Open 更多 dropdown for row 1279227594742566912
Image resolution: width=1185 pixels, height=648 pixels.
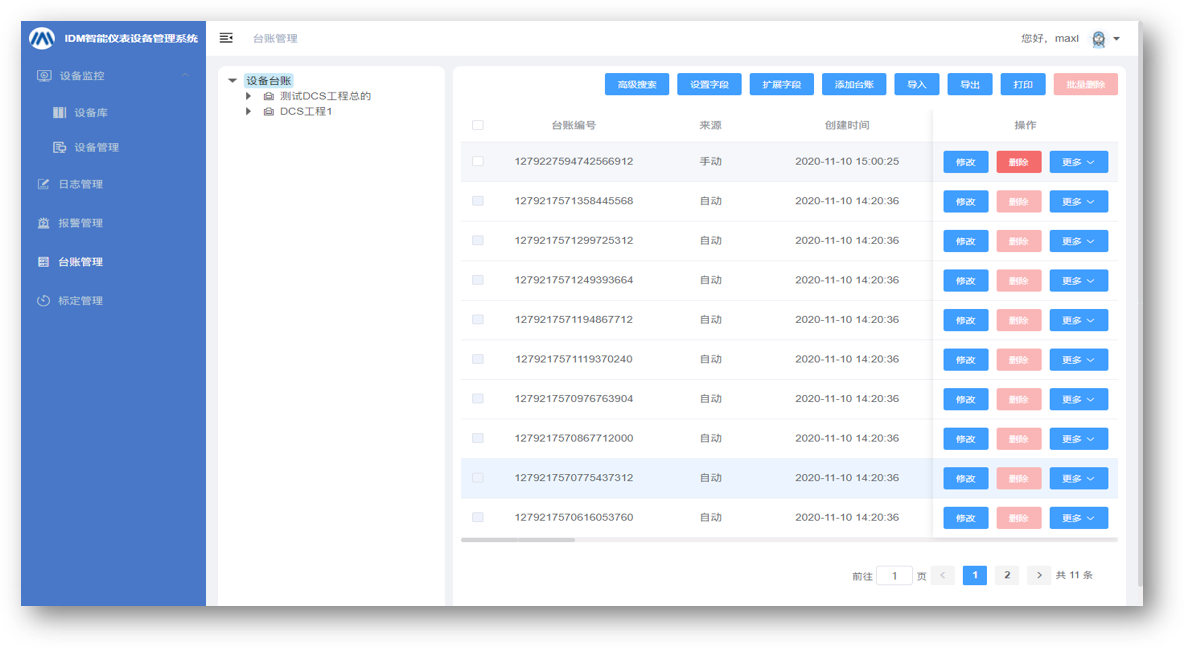click(1078, 162)
